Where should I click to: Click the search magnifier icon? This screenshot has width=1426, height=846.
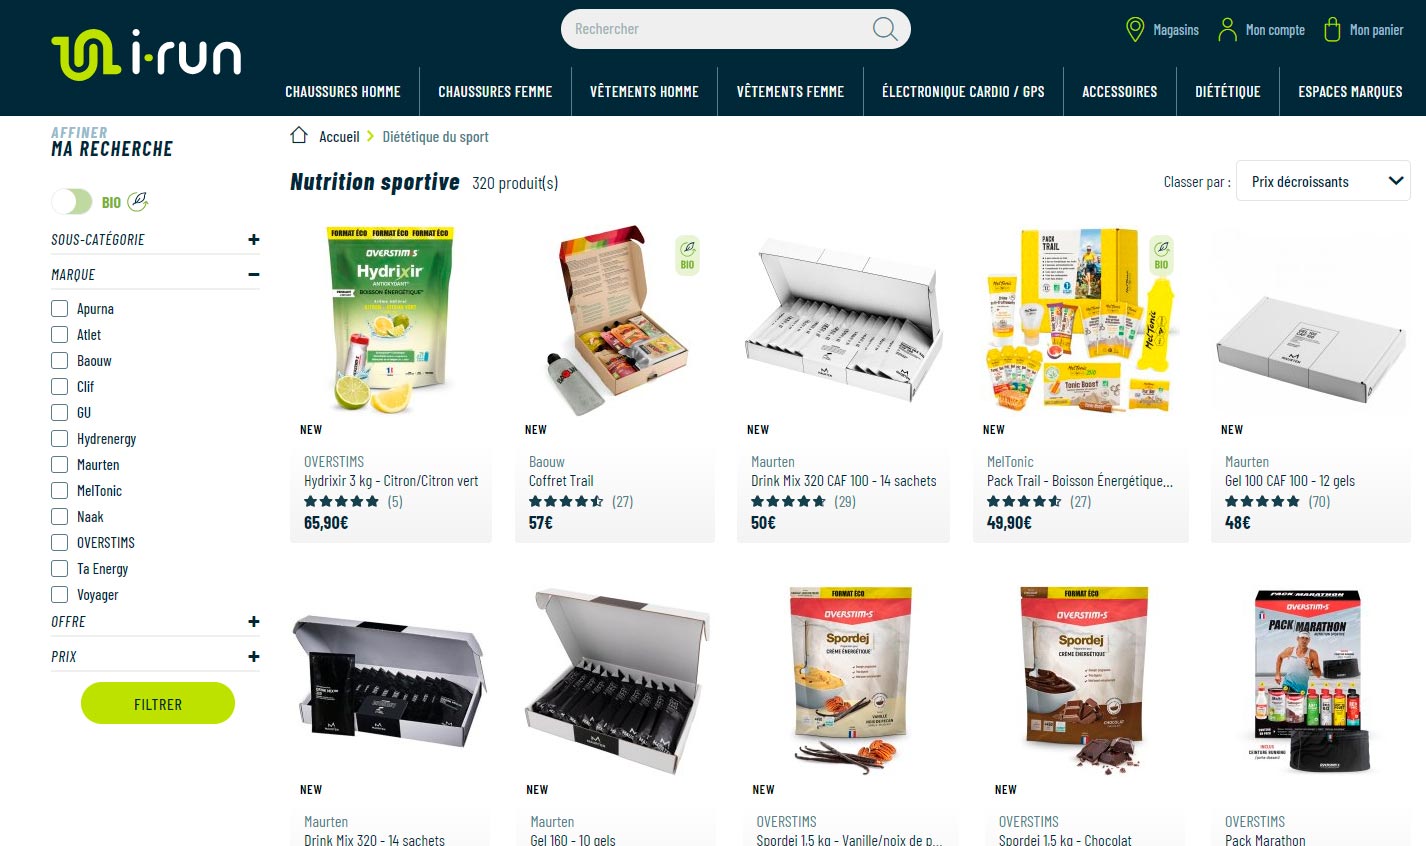[885, 29]
